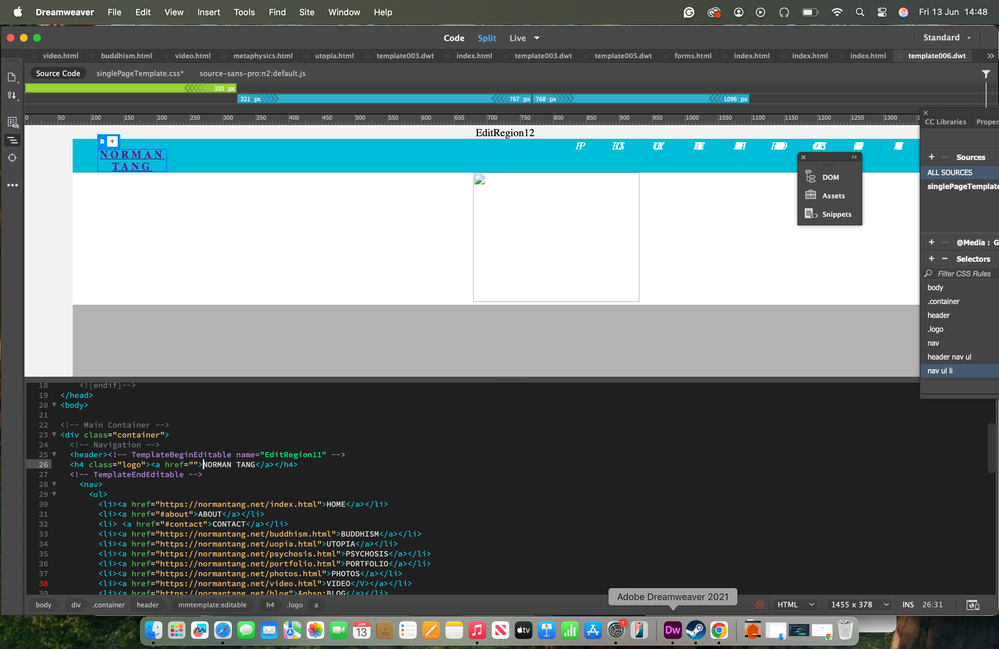Open Dreamweaver in the Dock
This screenshot has height=649, width=999.
point(672,630)
